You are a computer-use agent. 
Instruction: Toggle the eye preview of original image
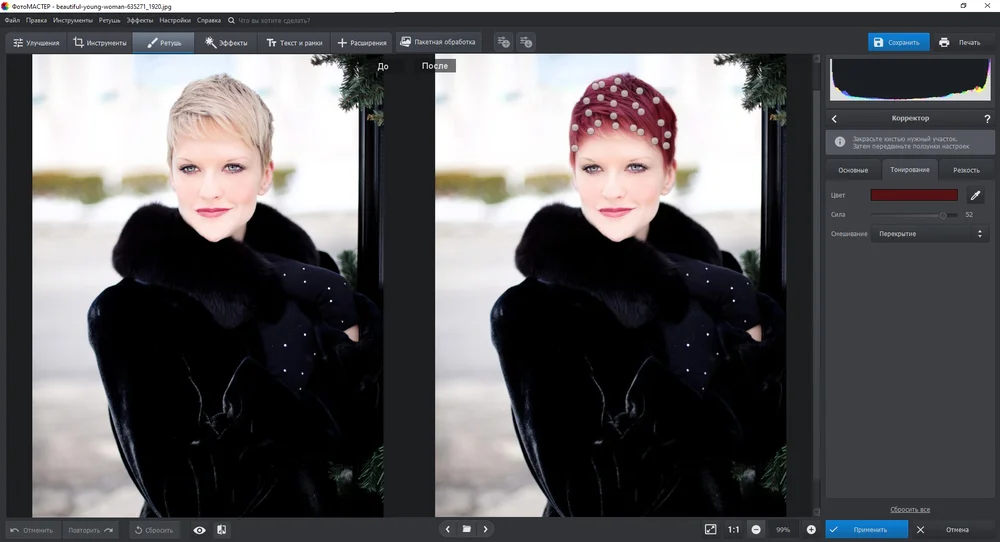(199, 530)
